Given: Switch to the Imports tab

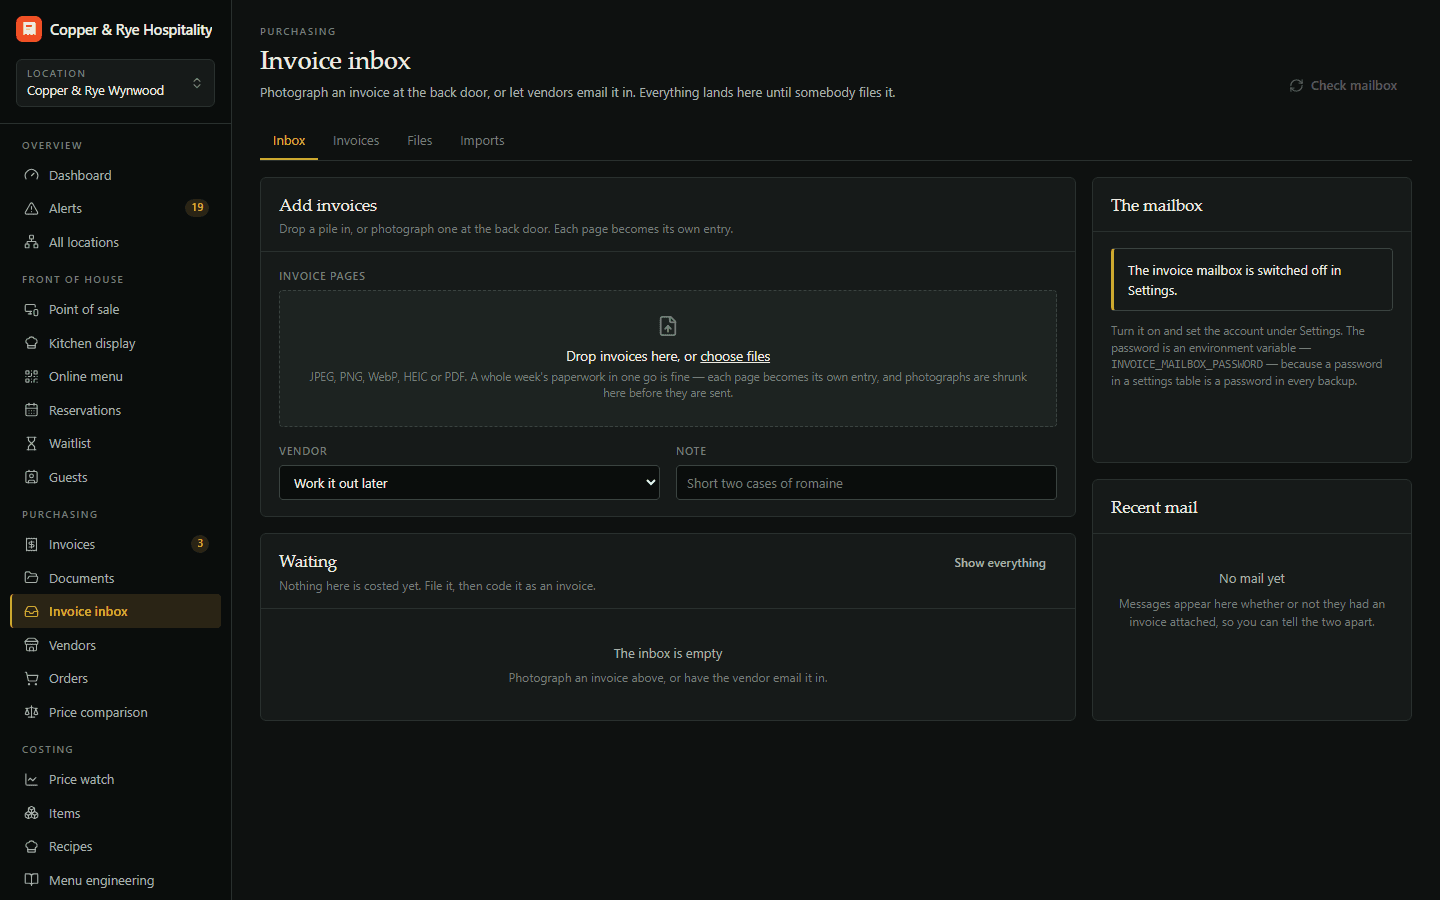Looking at the screenshot, I should pos(482,141).
